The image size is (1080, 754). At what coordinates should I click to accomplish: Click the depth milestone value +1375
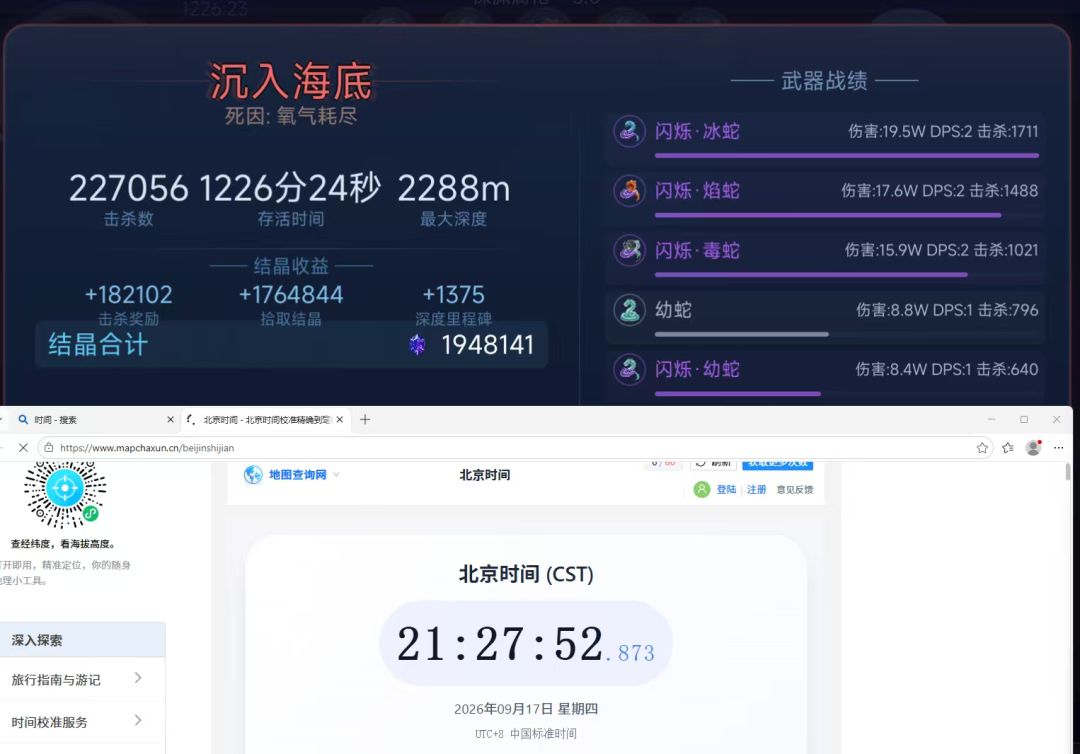453,295
